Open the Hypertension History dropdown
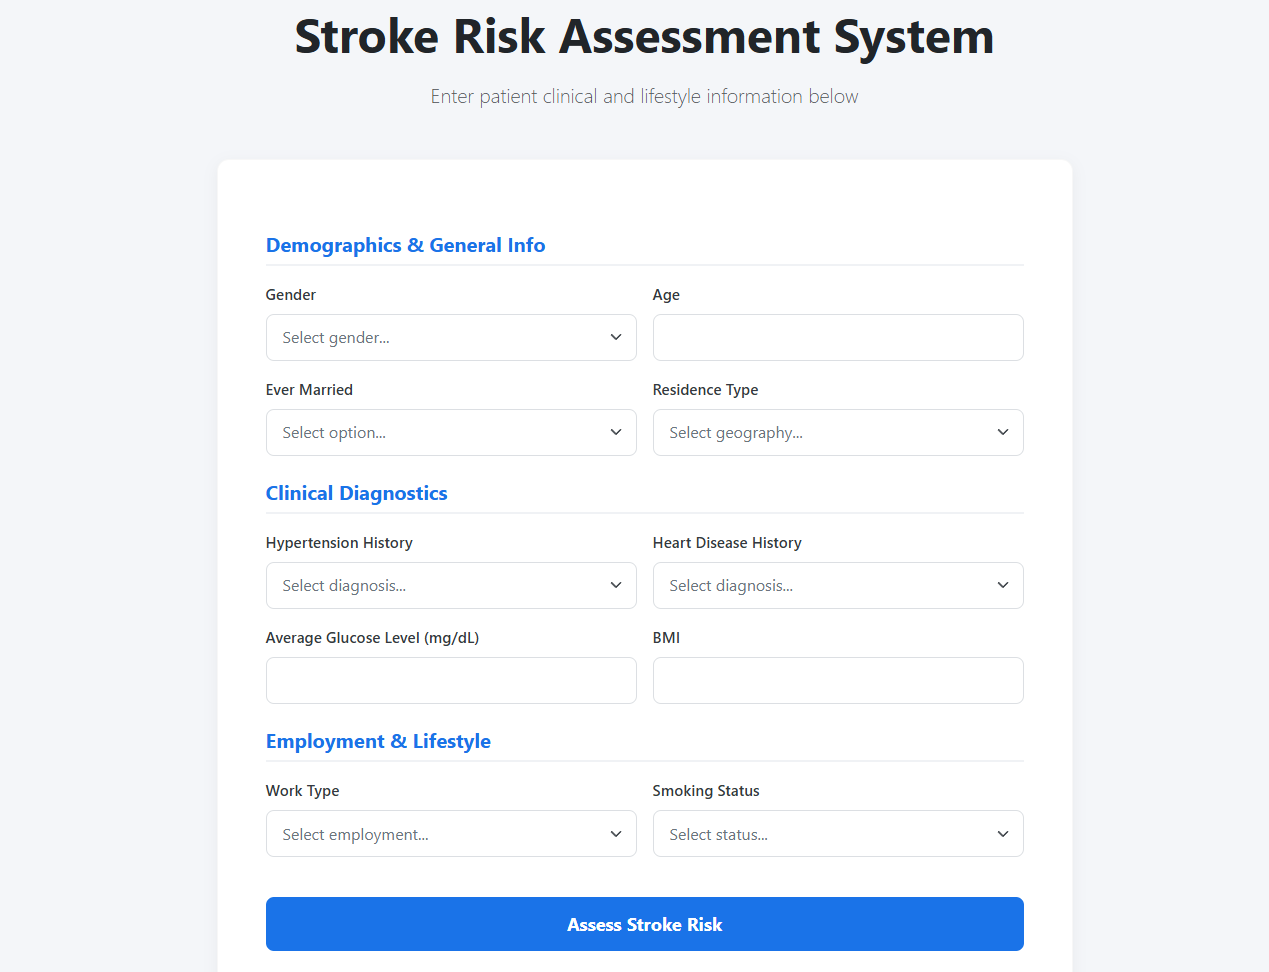The image size is (1269, 972). point(451,586)
